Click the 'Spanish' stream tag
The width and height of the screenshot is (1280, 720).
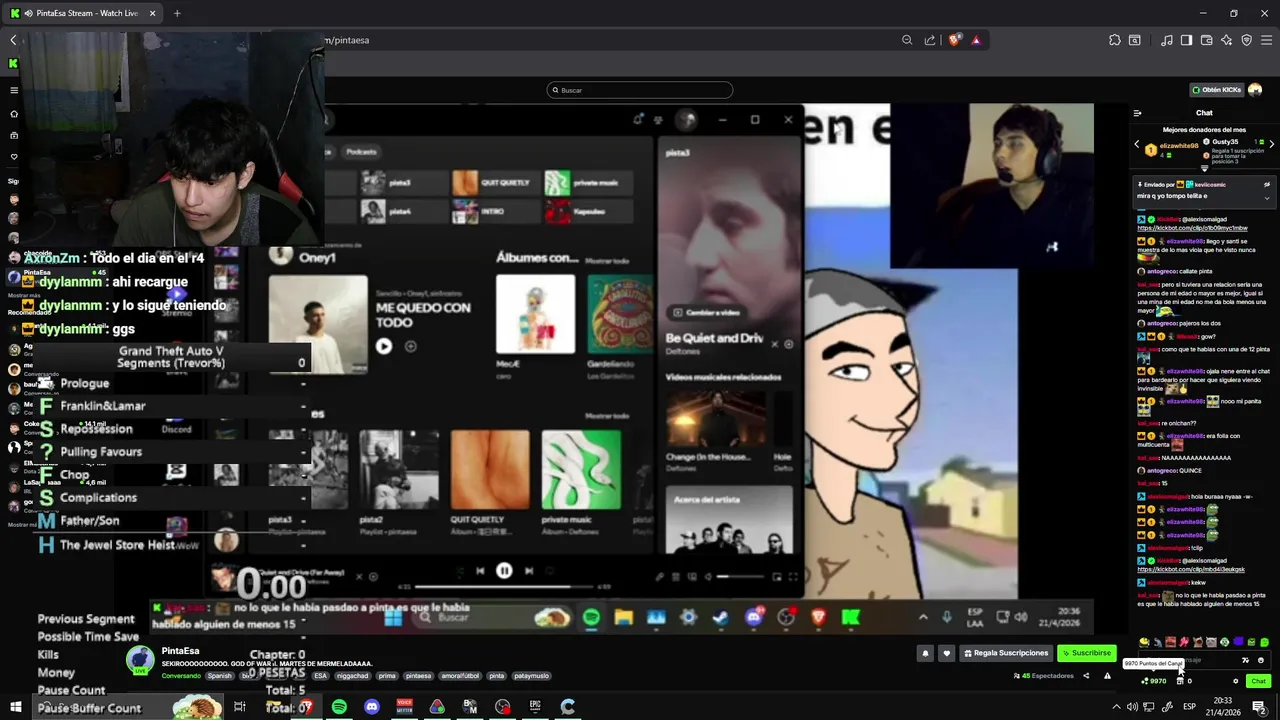(x=219, y=676)
